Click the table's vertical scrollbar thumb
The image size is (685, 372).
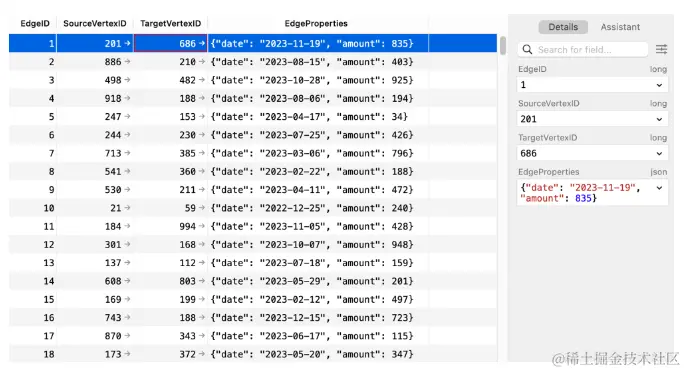pos(503,46)
